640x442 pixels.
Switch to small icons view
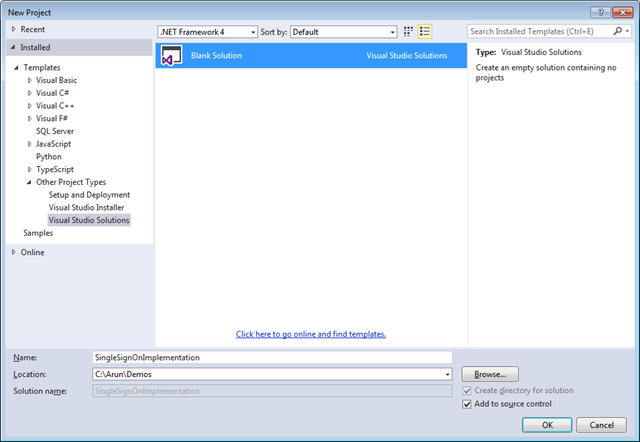[x=408, y=32]
